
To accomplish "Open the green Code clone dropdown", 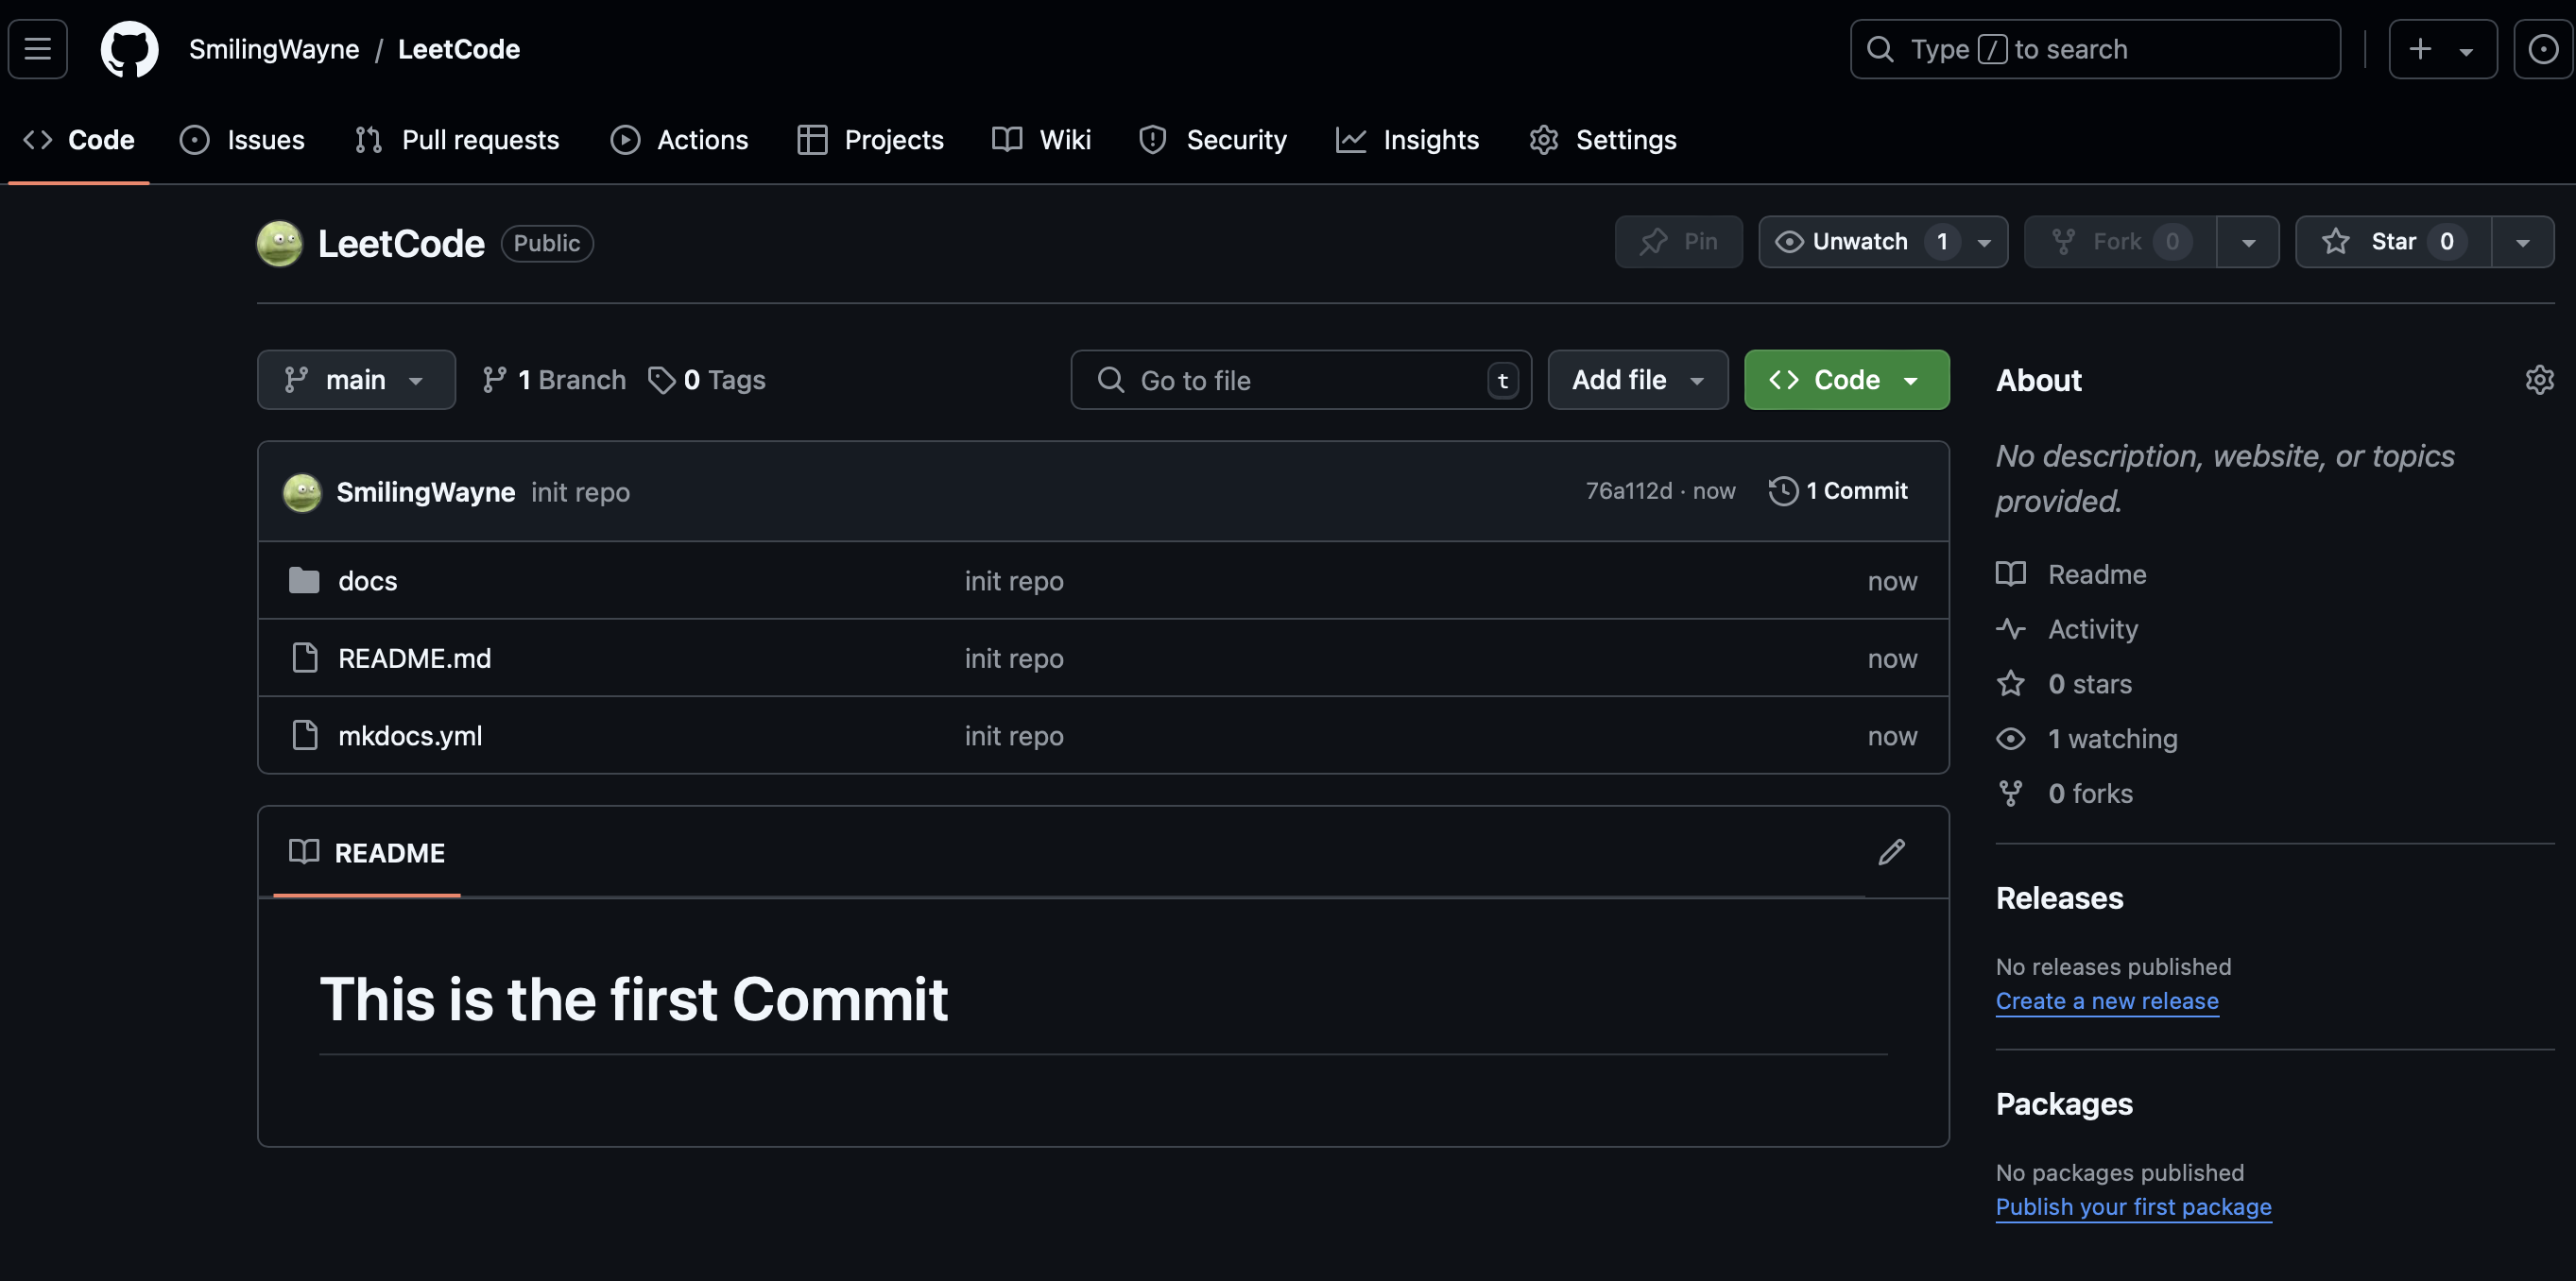I will pyautogui.click(x=1846, y=380).
